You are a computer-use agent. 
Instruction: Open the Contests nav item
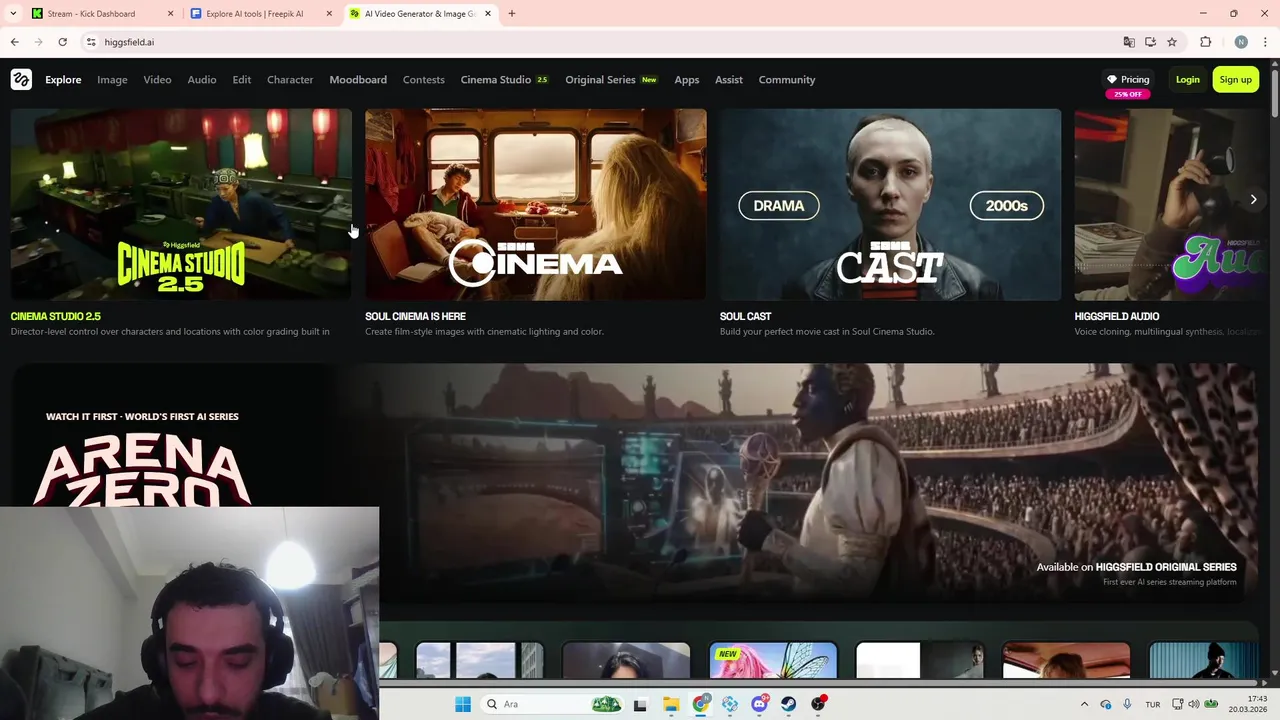pos(424,80)
